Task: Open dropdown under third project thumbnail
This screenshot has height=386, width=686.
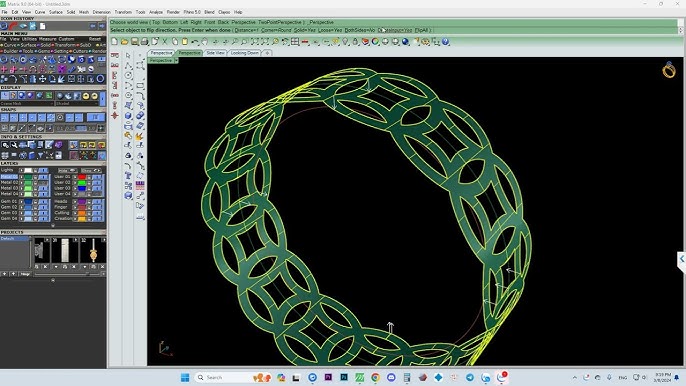Action: (x=84, y=267)
